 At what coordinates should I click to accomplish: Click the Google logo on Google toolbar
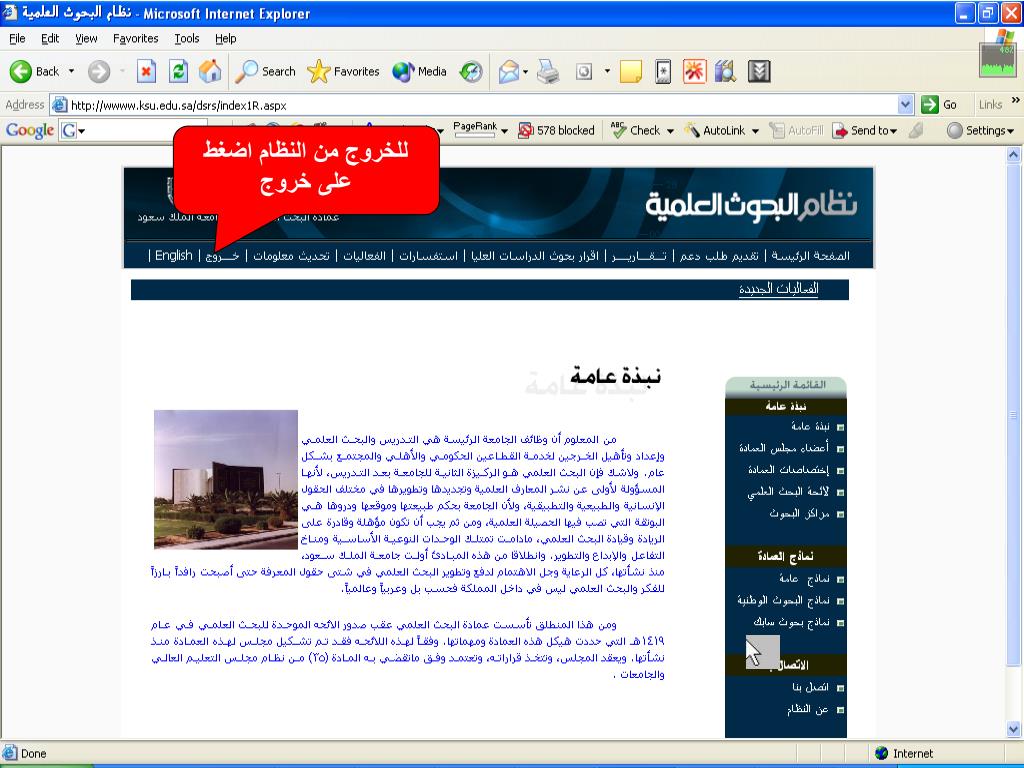[30, 131]
